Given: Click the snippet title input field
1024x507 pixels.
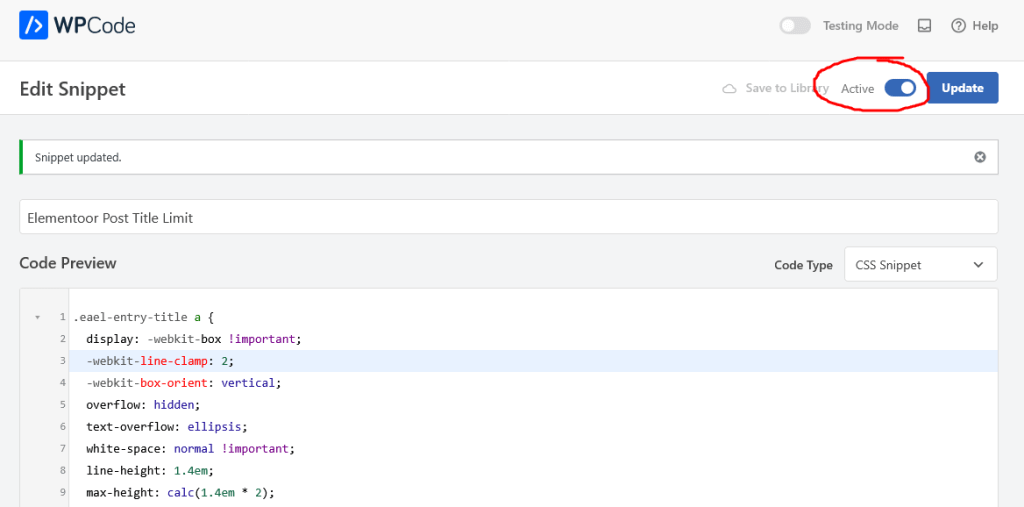Looking at the screenshot, I should pyautogui.click(x=509, y=217).
